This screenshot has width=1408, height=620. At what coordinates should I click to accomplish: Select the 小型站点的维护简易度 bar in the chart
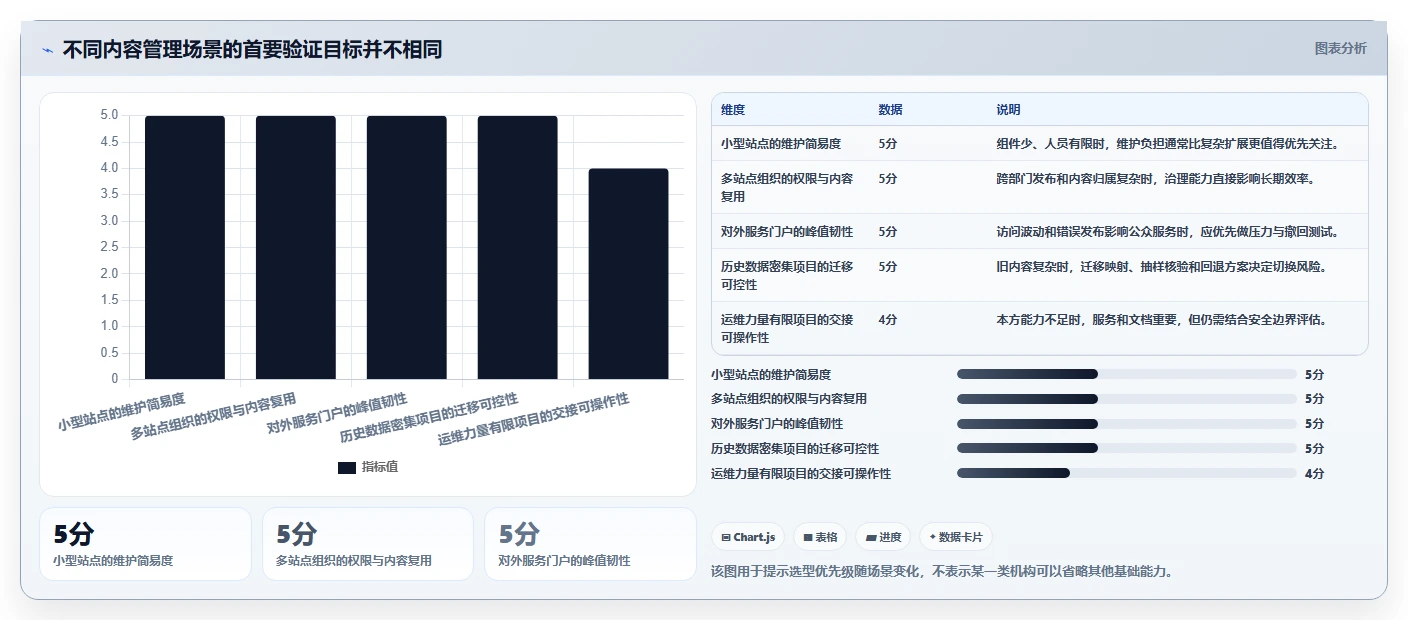[x=185, y=247]
